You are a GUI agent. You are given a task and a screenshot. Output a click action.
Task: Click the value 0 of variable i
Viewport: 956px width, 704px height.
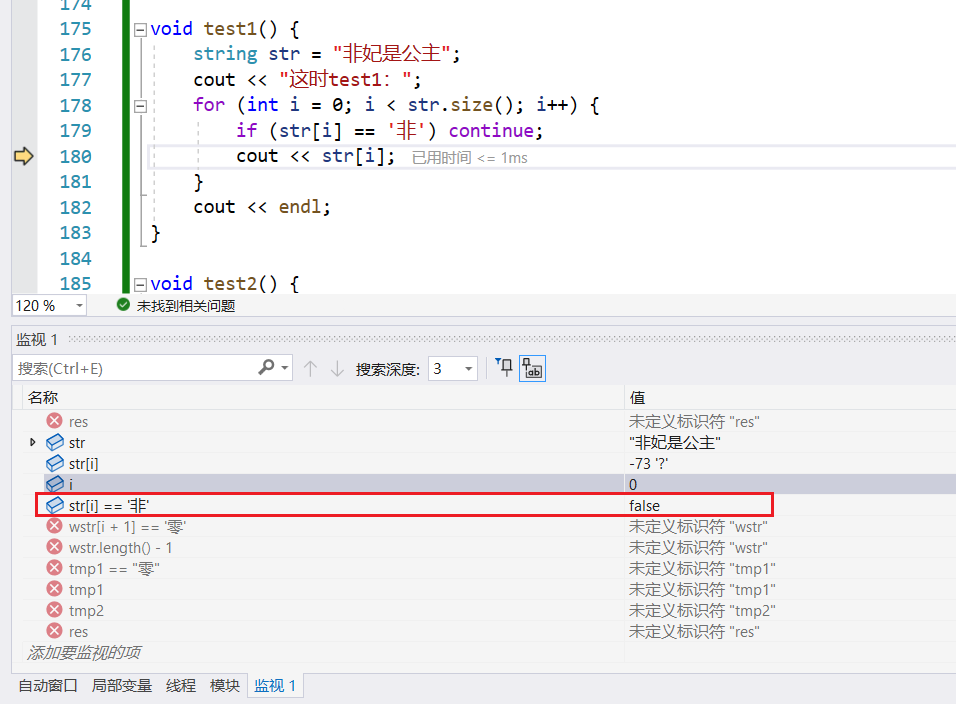(x=633, y=485)
